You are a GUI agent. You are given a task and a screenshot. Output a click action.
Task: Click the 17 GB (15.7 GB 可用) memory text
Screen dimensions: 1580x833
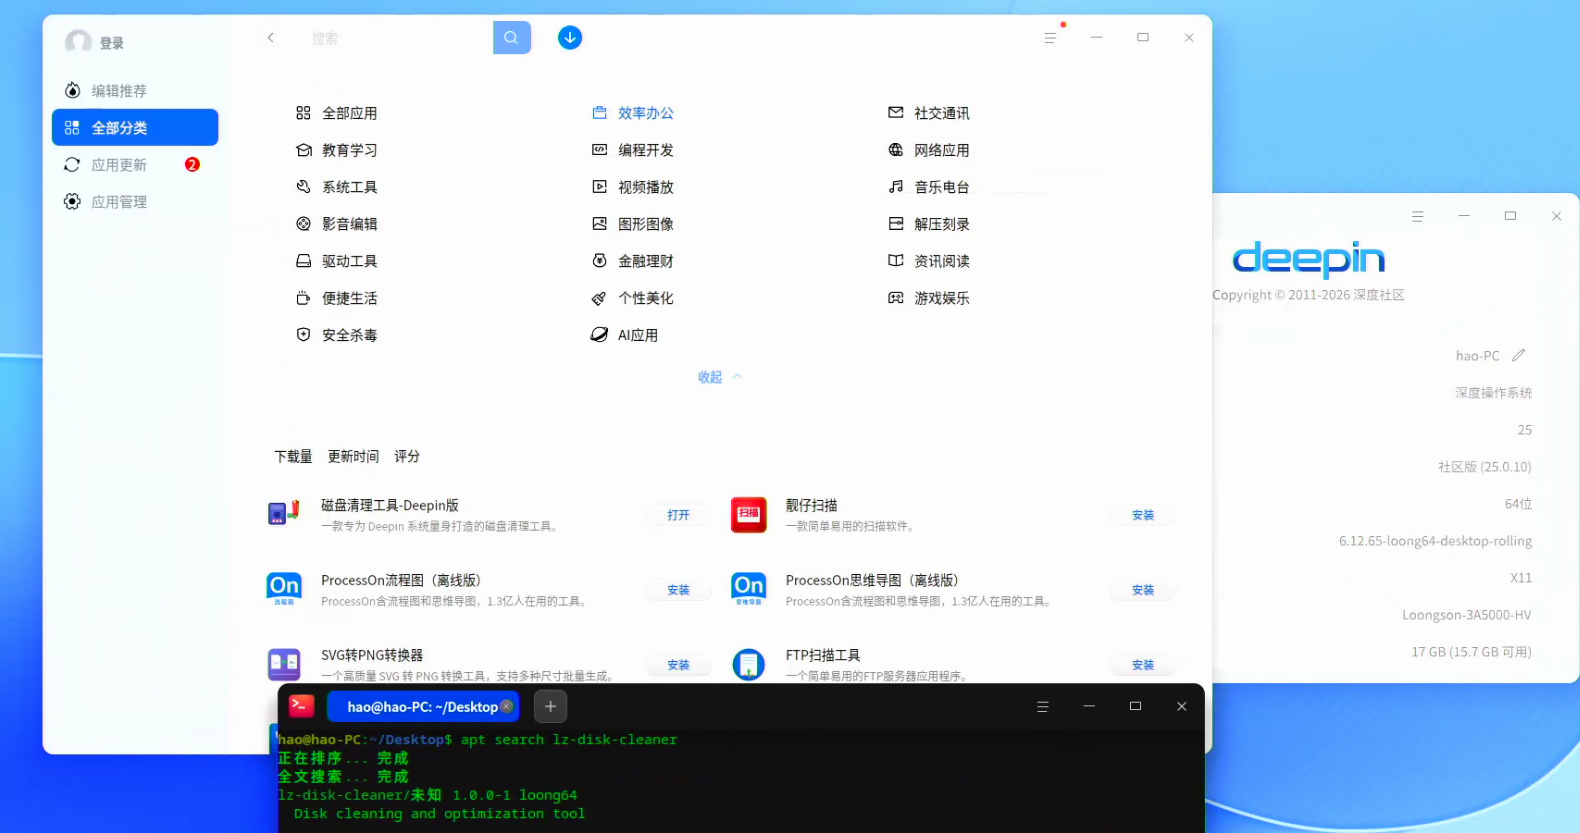click(1471, 652)
